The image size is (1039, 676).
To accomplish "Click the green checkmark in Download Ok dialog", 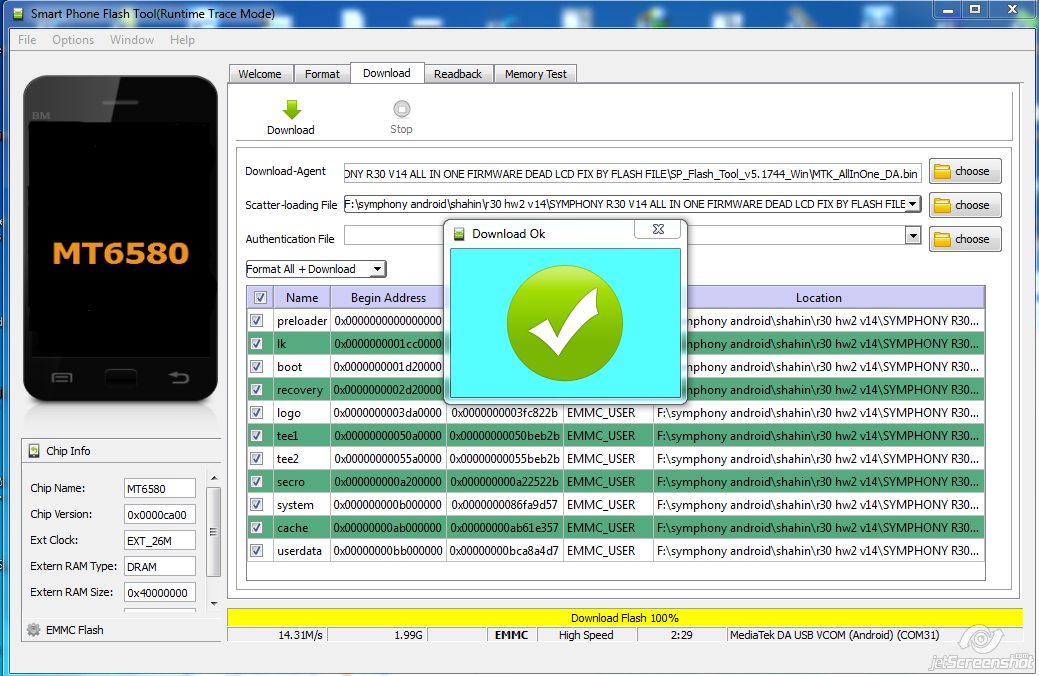I will click(x=565, y=323).
